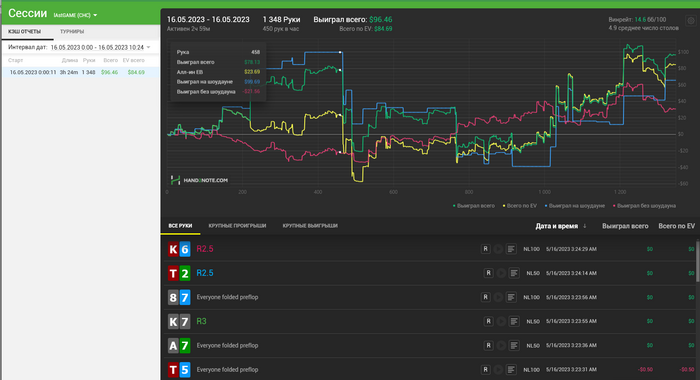Click the Hand2Note logo on the graph
Viewport: 700px width, 380px height.
coord(199,180)
